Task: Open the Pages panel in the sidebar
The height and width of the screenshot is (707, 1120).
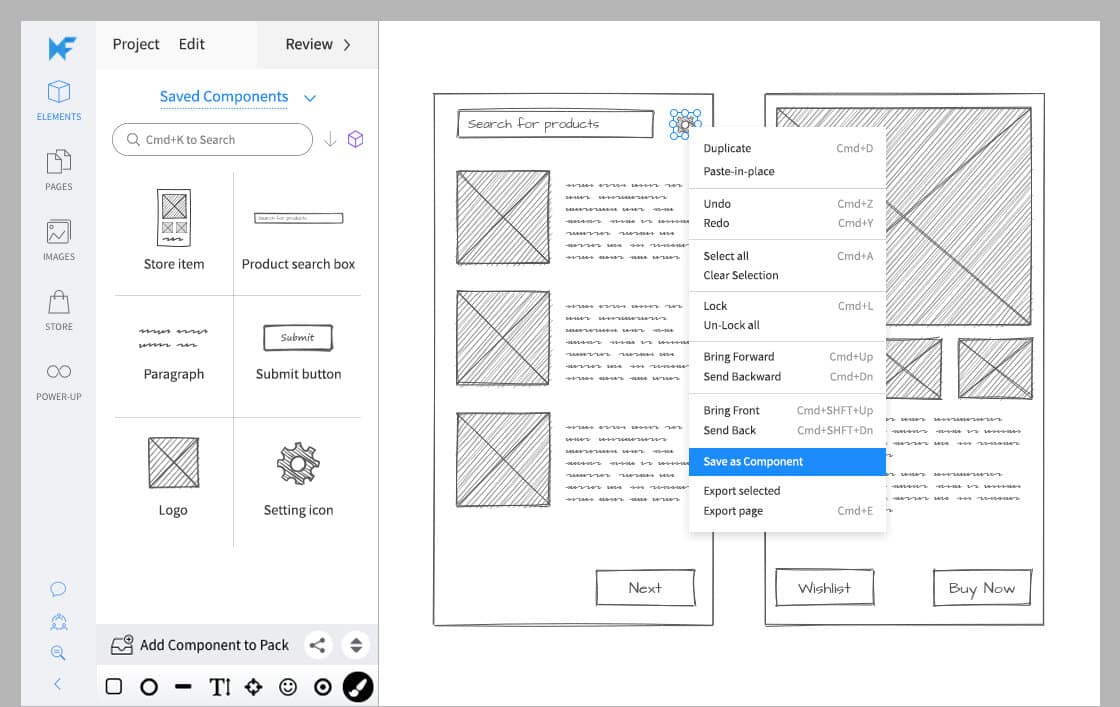Action: [x=58, y=163]
